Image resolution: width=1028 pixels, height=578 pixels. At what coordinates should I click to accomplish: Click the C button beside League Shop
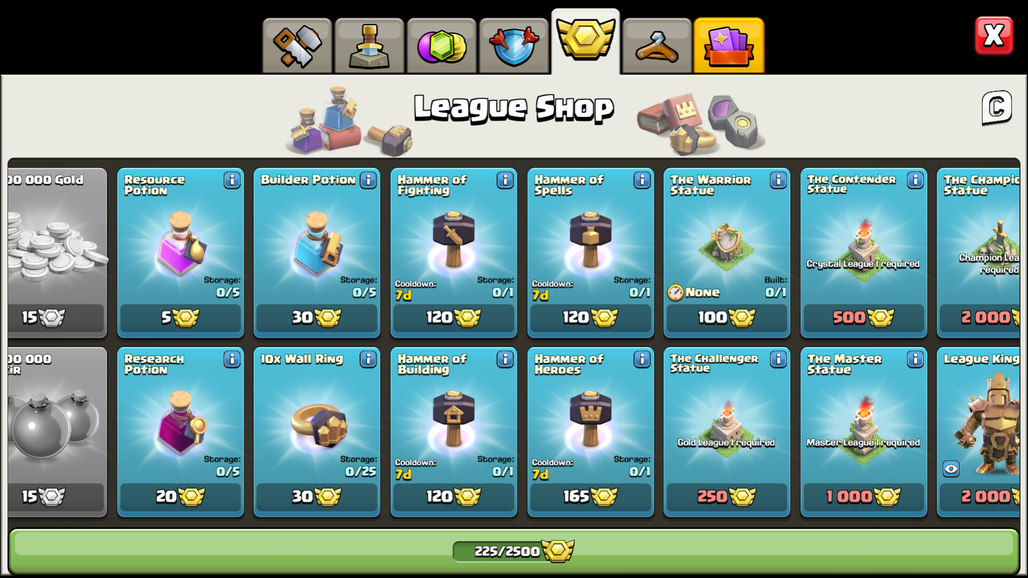click(997, 107)
